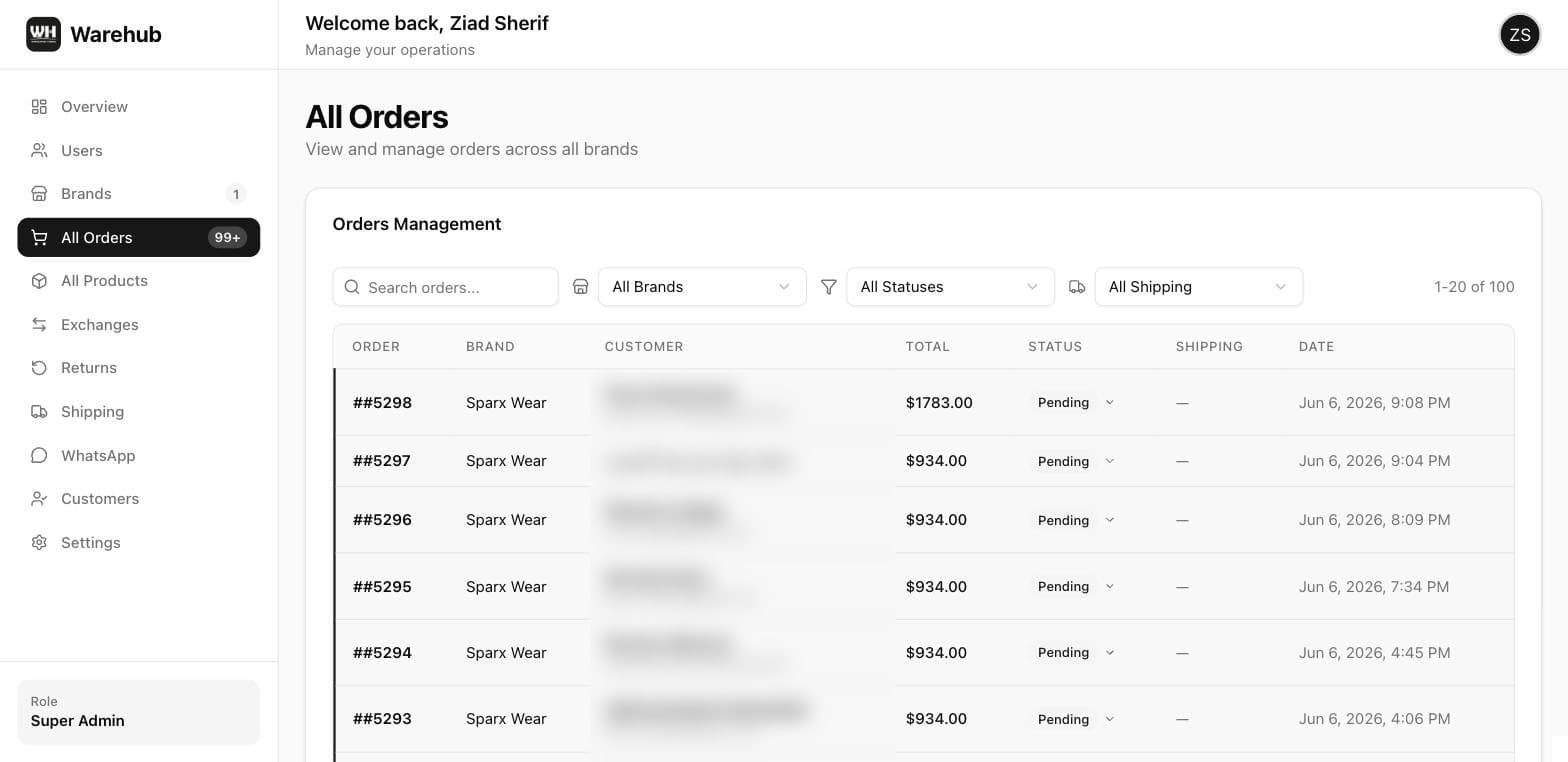Go to Overview in the sidebar
The height and width of the screenshot is (762, 1568).
pos(138,106)
